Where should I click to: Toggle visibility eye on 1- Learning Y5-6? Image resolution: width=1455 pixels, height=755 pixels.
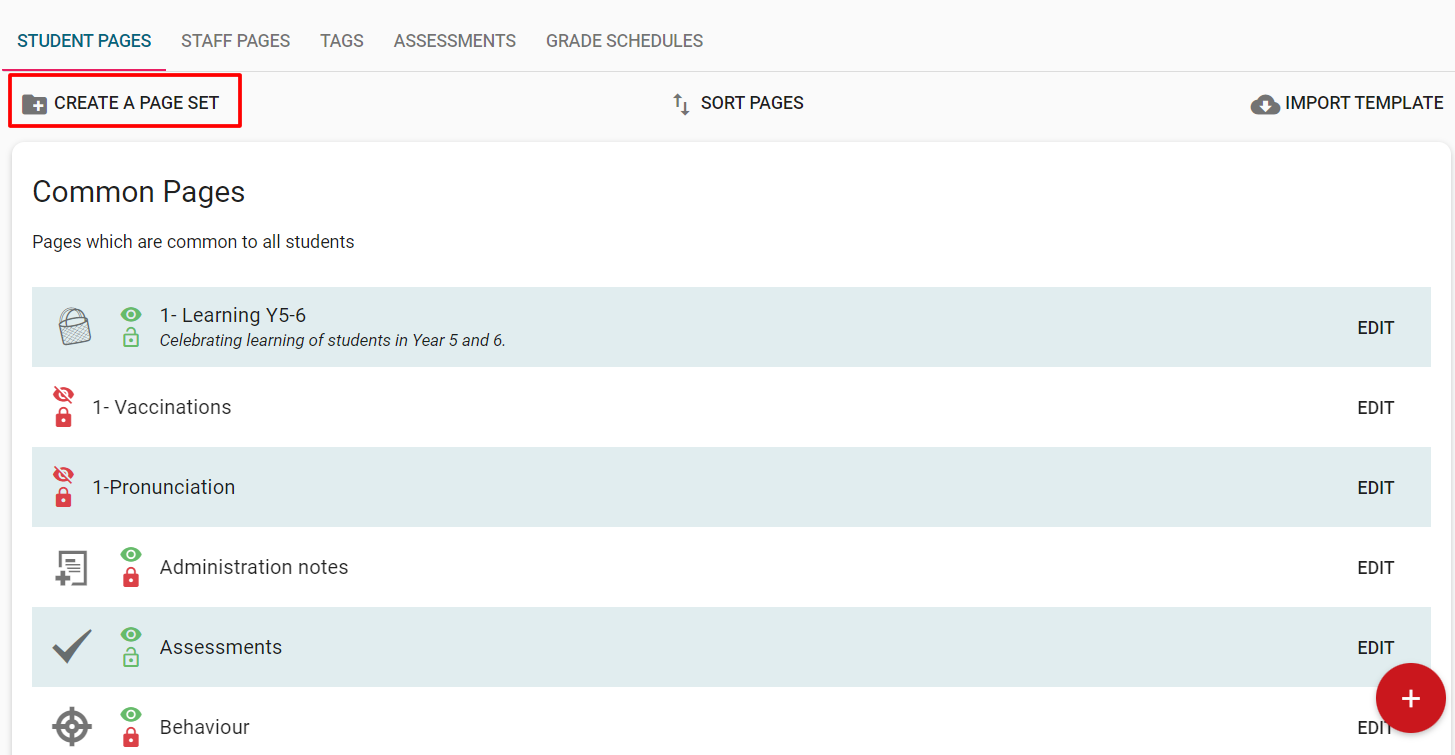pyautogui.click(x=131, y=315)
